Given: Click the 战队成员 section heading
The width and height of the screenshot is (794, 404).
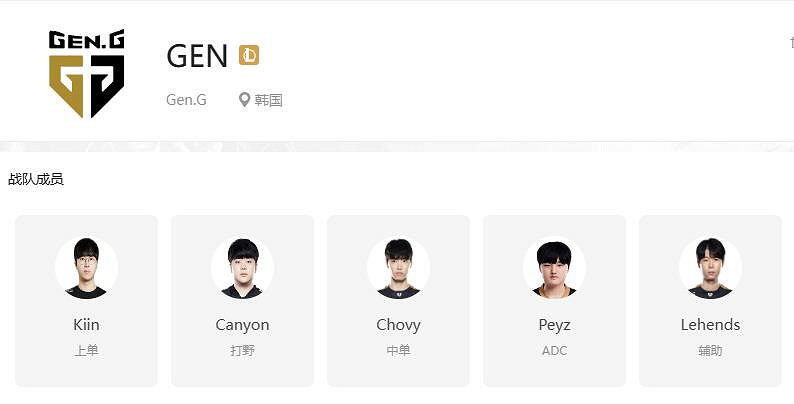Looking at the screenshot, I should [x=36, y=179].
